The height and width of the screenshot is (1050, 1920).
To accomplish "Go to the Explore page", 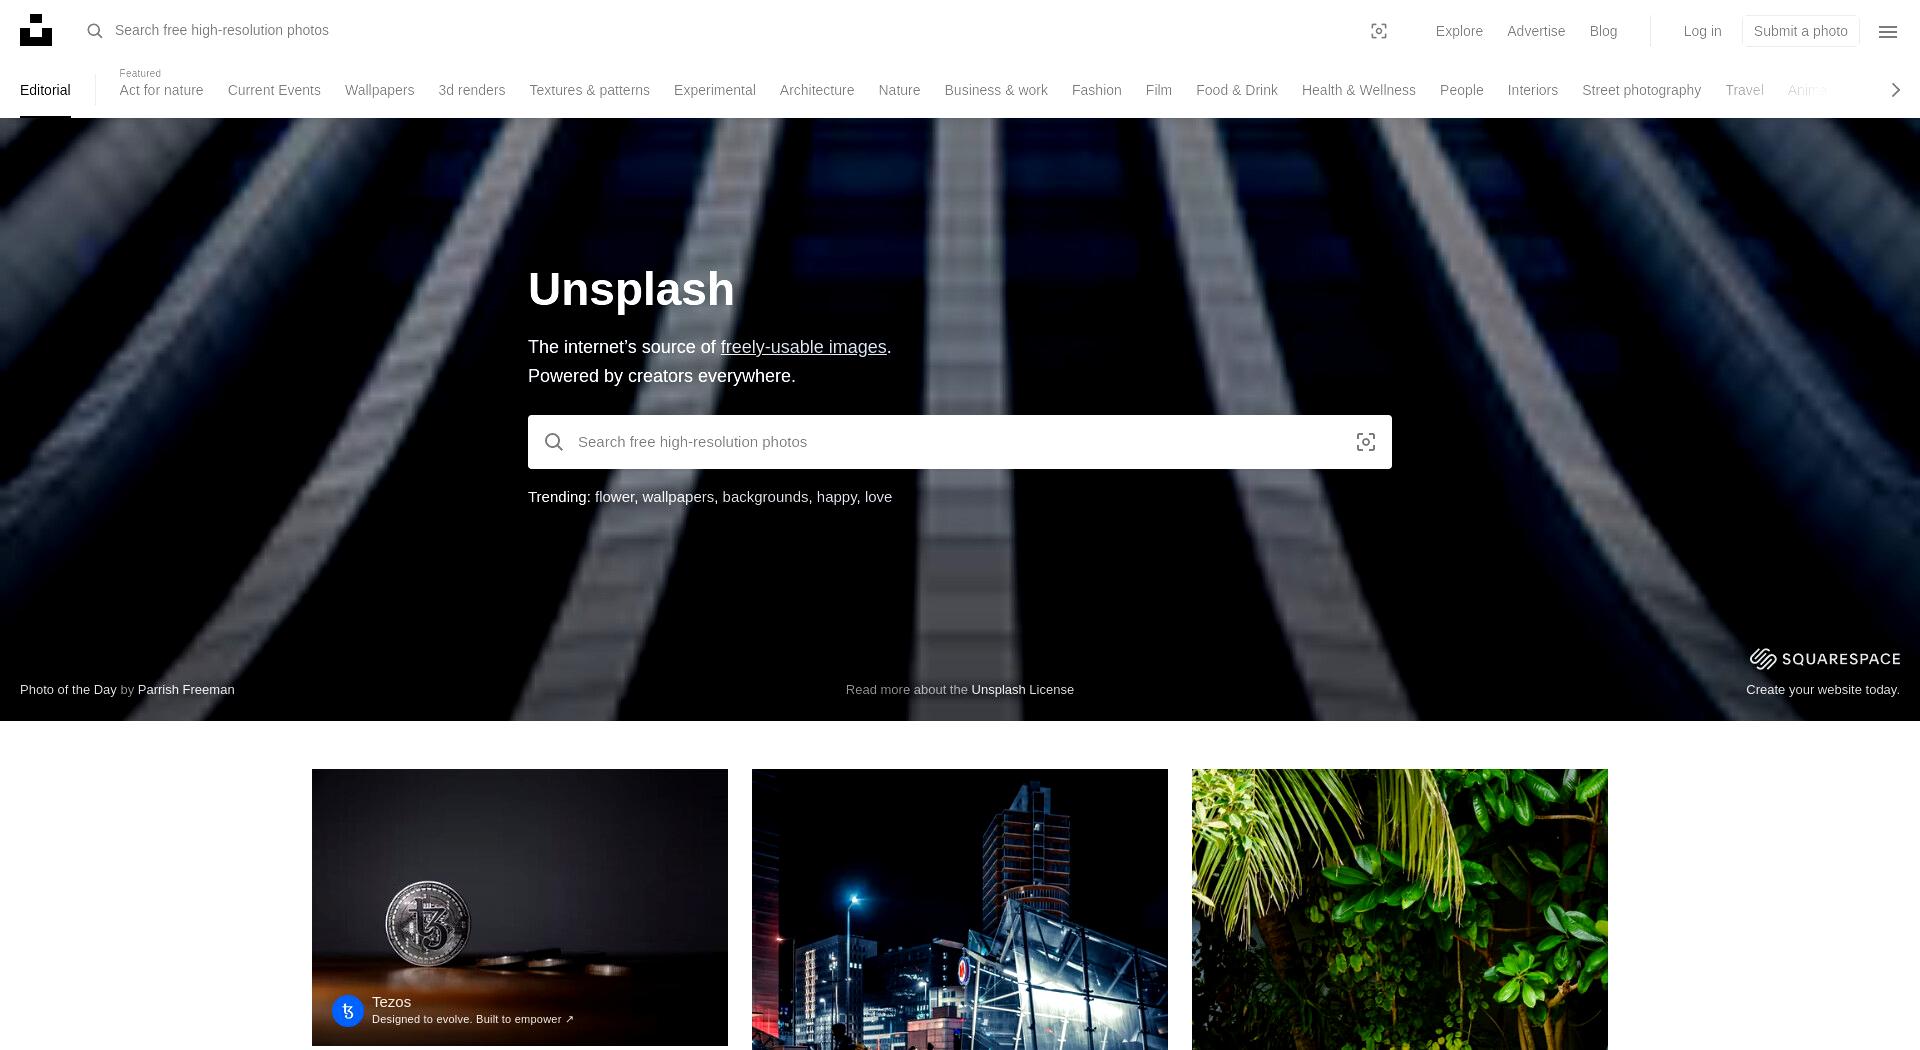I will 1459,31.
